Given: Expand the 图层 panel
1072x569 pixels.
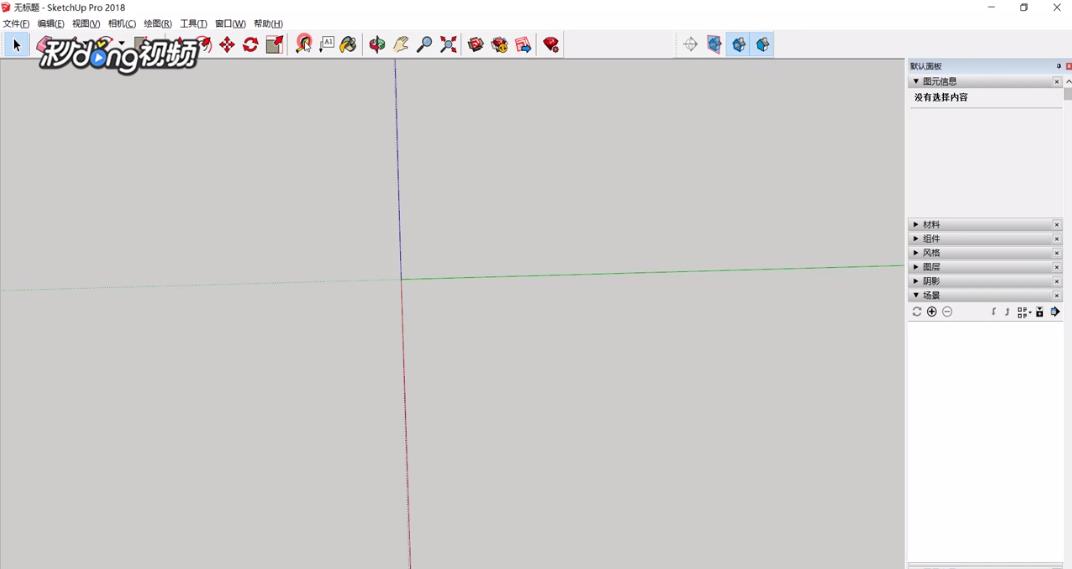Looking at the screenshot, I should pyautogui.click(x=916, y=267).
